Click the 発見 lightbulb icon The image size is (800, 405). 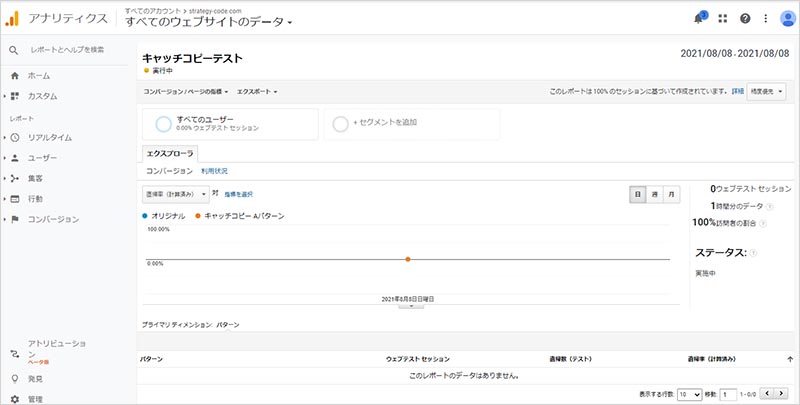click(x=15, y=379)
